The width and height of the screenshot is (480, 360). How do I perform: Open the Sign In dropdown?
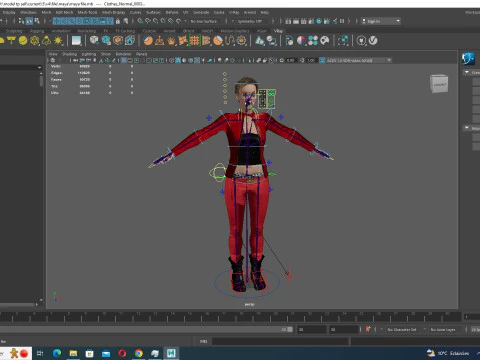coord(381,21)
